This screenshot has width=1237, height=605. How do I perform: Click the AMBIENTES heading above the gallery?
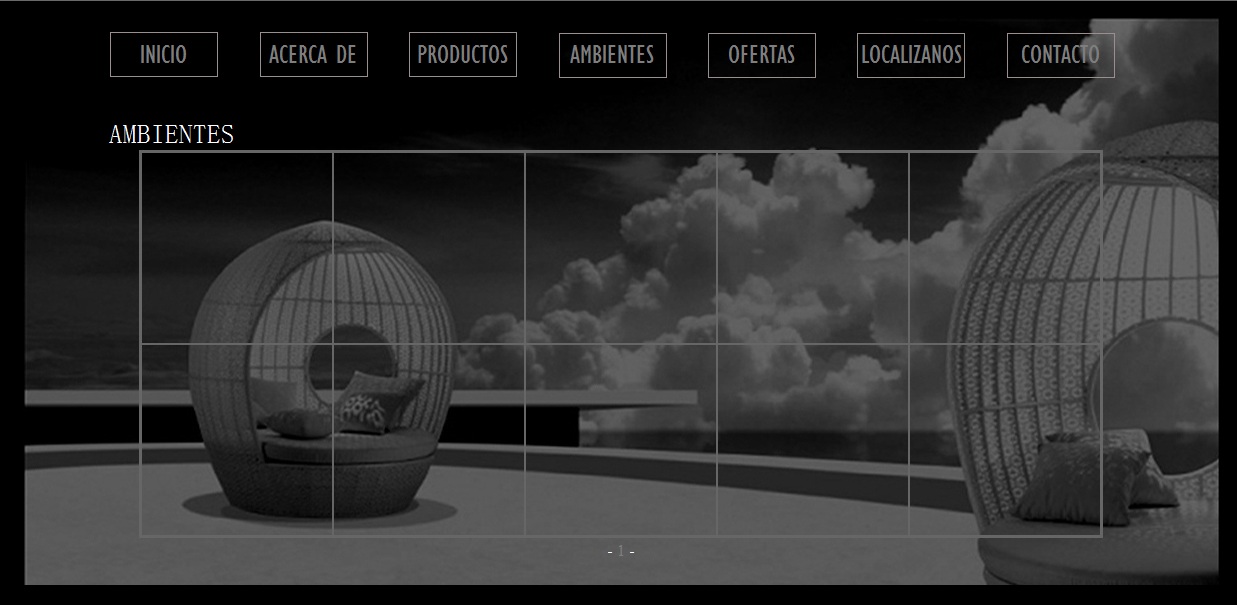pyautogui.click(x=171, y=135)
